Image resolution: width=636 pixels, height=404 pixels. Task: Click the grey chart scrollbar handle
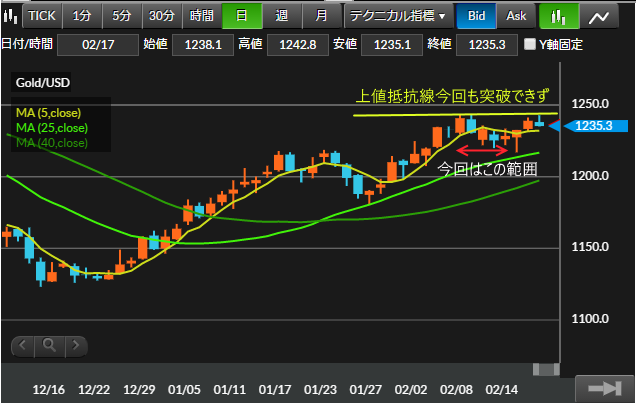(x=546, y=369)
